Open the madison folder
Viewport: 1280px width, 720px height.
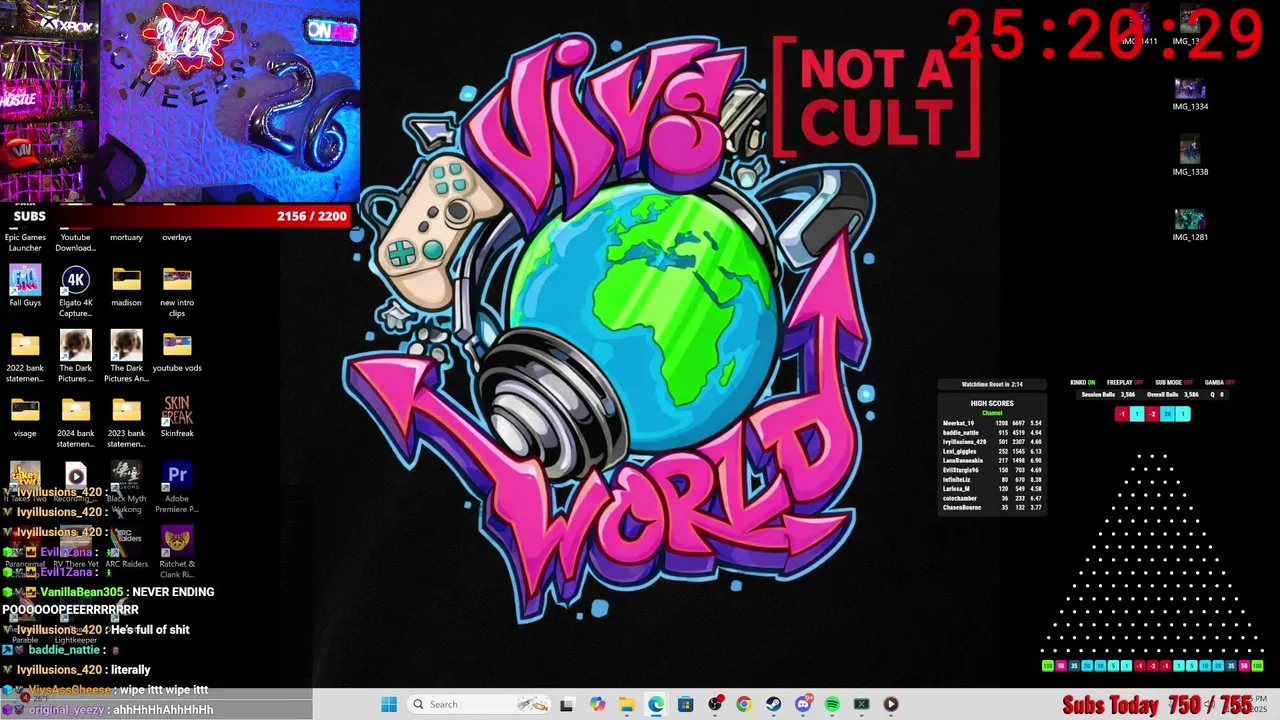[x=126, y=285]
